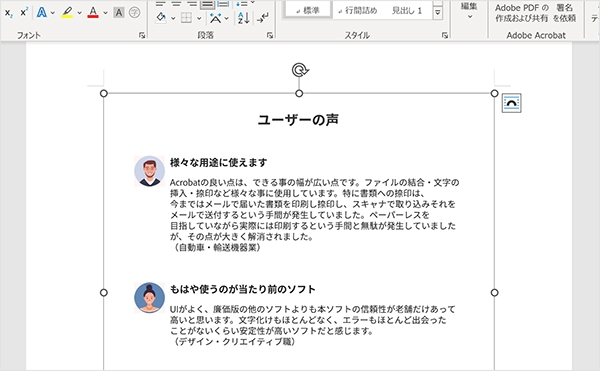The width and height of the screenshot is (600, 371).
Task: Select the 見出し 1 style
Action: [x=407, y=10]
